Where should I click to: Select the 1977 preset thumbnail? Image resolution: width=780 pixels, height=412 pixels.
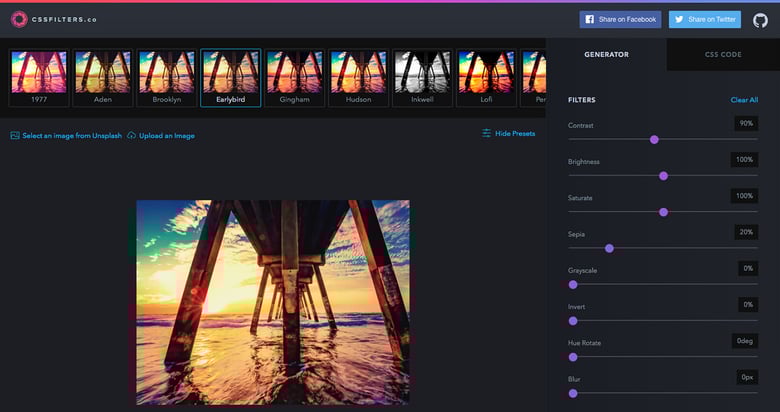[x=39, y=78]
